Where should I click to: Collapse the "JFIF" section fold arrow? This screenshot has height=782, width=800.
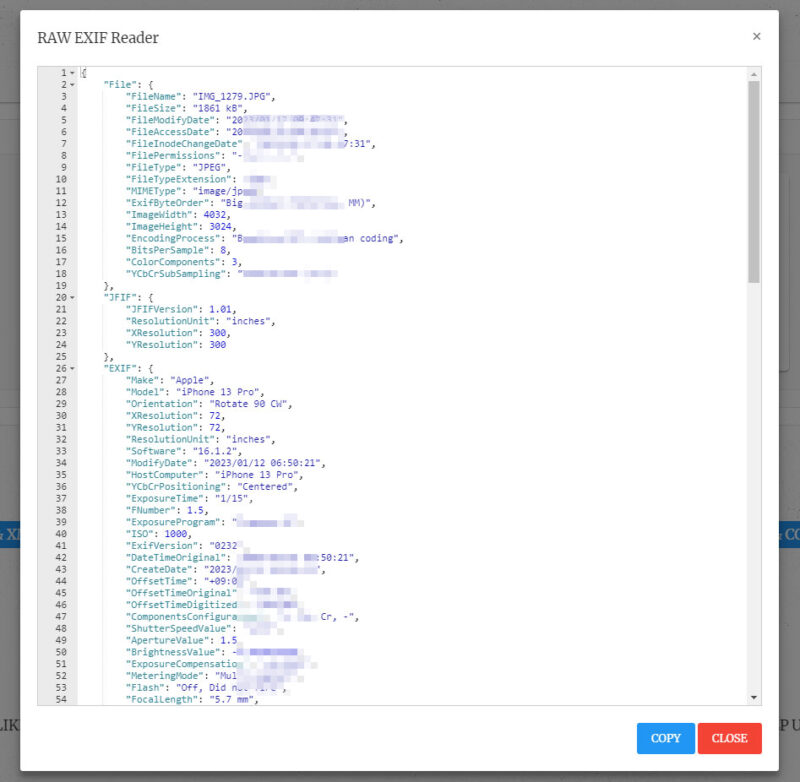click(72, 297)
